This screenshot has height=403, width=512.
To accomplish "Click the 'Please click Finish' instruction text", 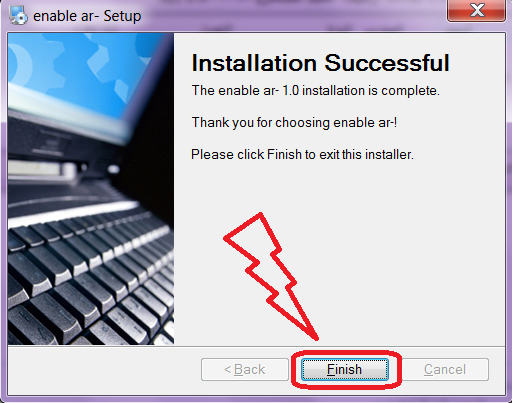I will point(302,155).
